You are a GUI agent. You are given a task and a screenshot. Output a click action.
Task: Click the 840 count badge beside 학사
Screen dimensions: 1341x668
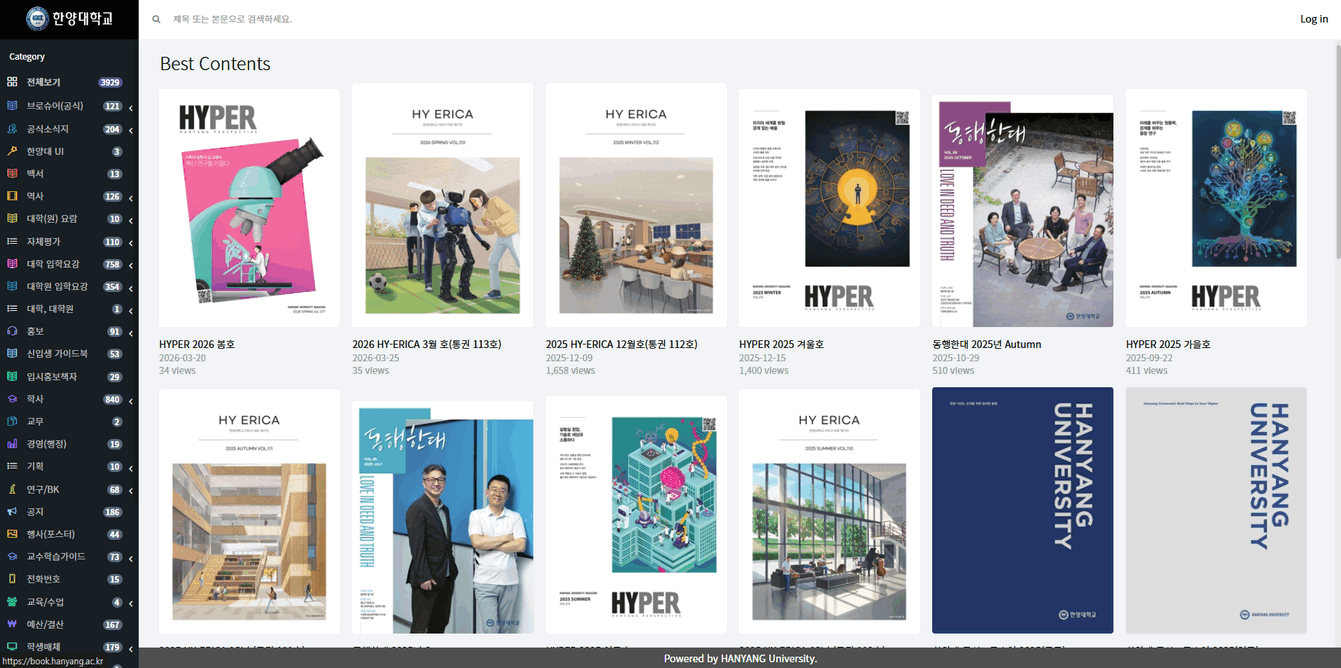(x=113, y=400)
